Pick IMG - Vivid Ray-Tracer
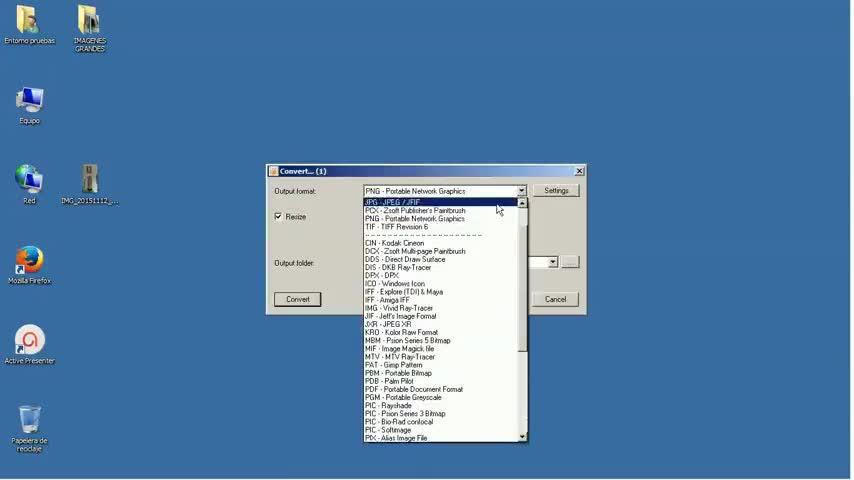This screenshot has width=854, height=480. pos(441,308)
